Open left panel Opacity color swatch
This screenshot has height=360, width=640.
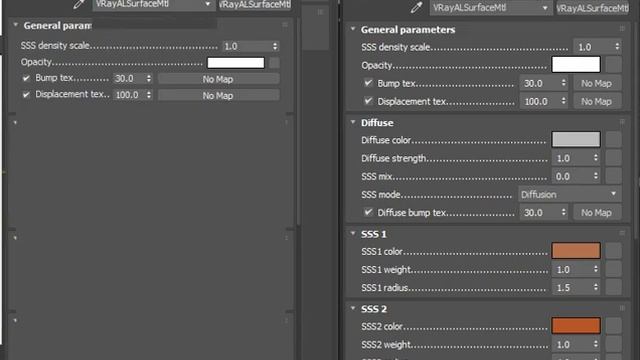[x=236, y=62]
